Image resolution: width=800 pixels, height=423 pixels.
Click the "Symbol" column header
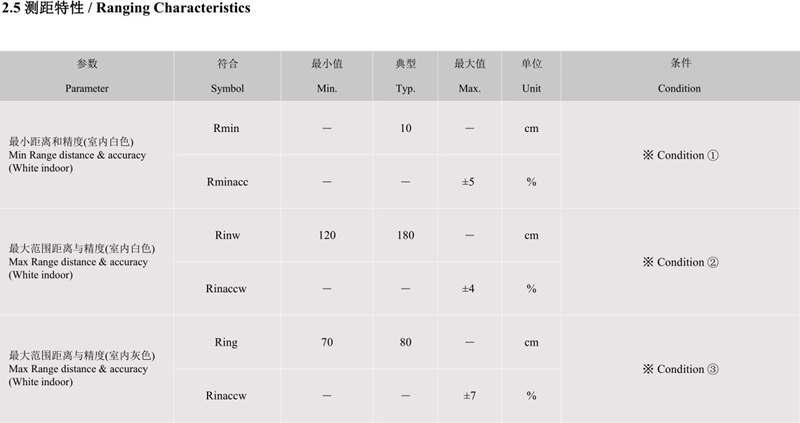point(227,88)
